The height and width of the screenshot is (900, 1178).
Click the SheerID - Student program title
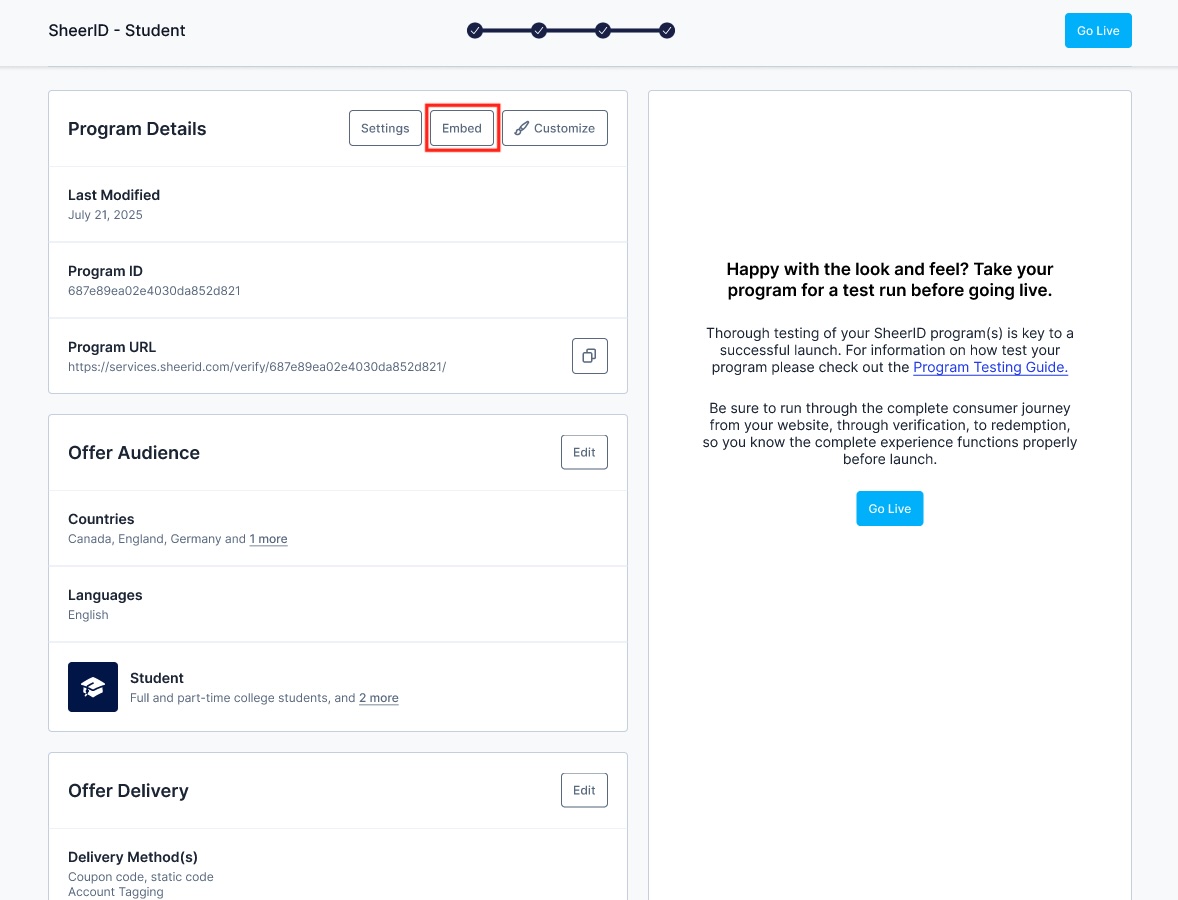click(x=117, y=30)
